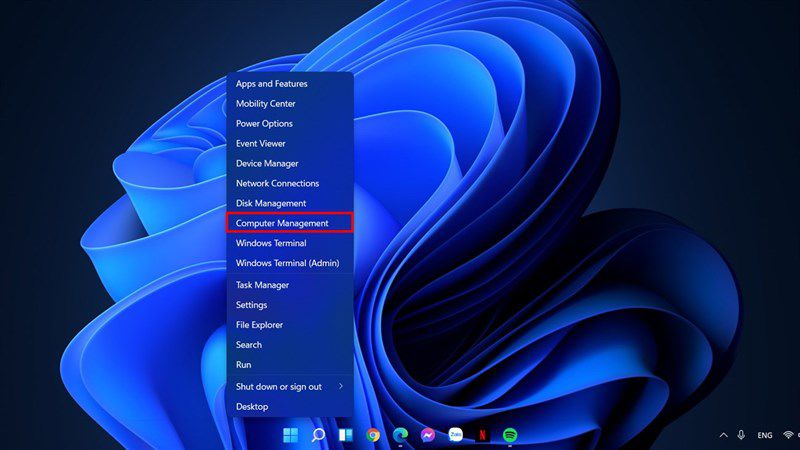Open the Widgets icon on taskbar

tap(345, 435)
